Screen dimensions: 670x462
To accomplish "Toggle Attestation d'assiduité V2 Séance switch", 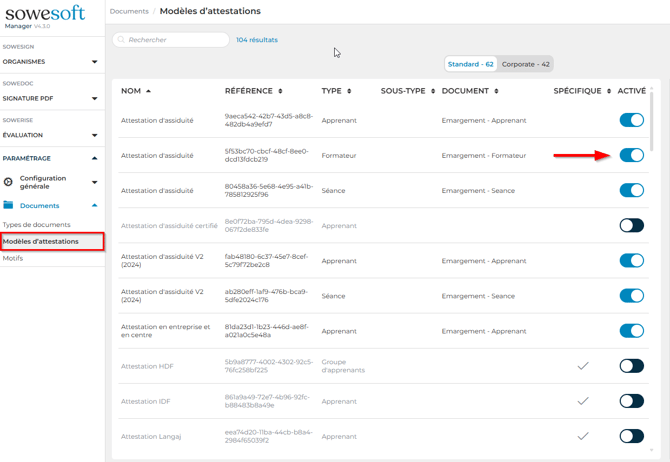I will point(632,295).
